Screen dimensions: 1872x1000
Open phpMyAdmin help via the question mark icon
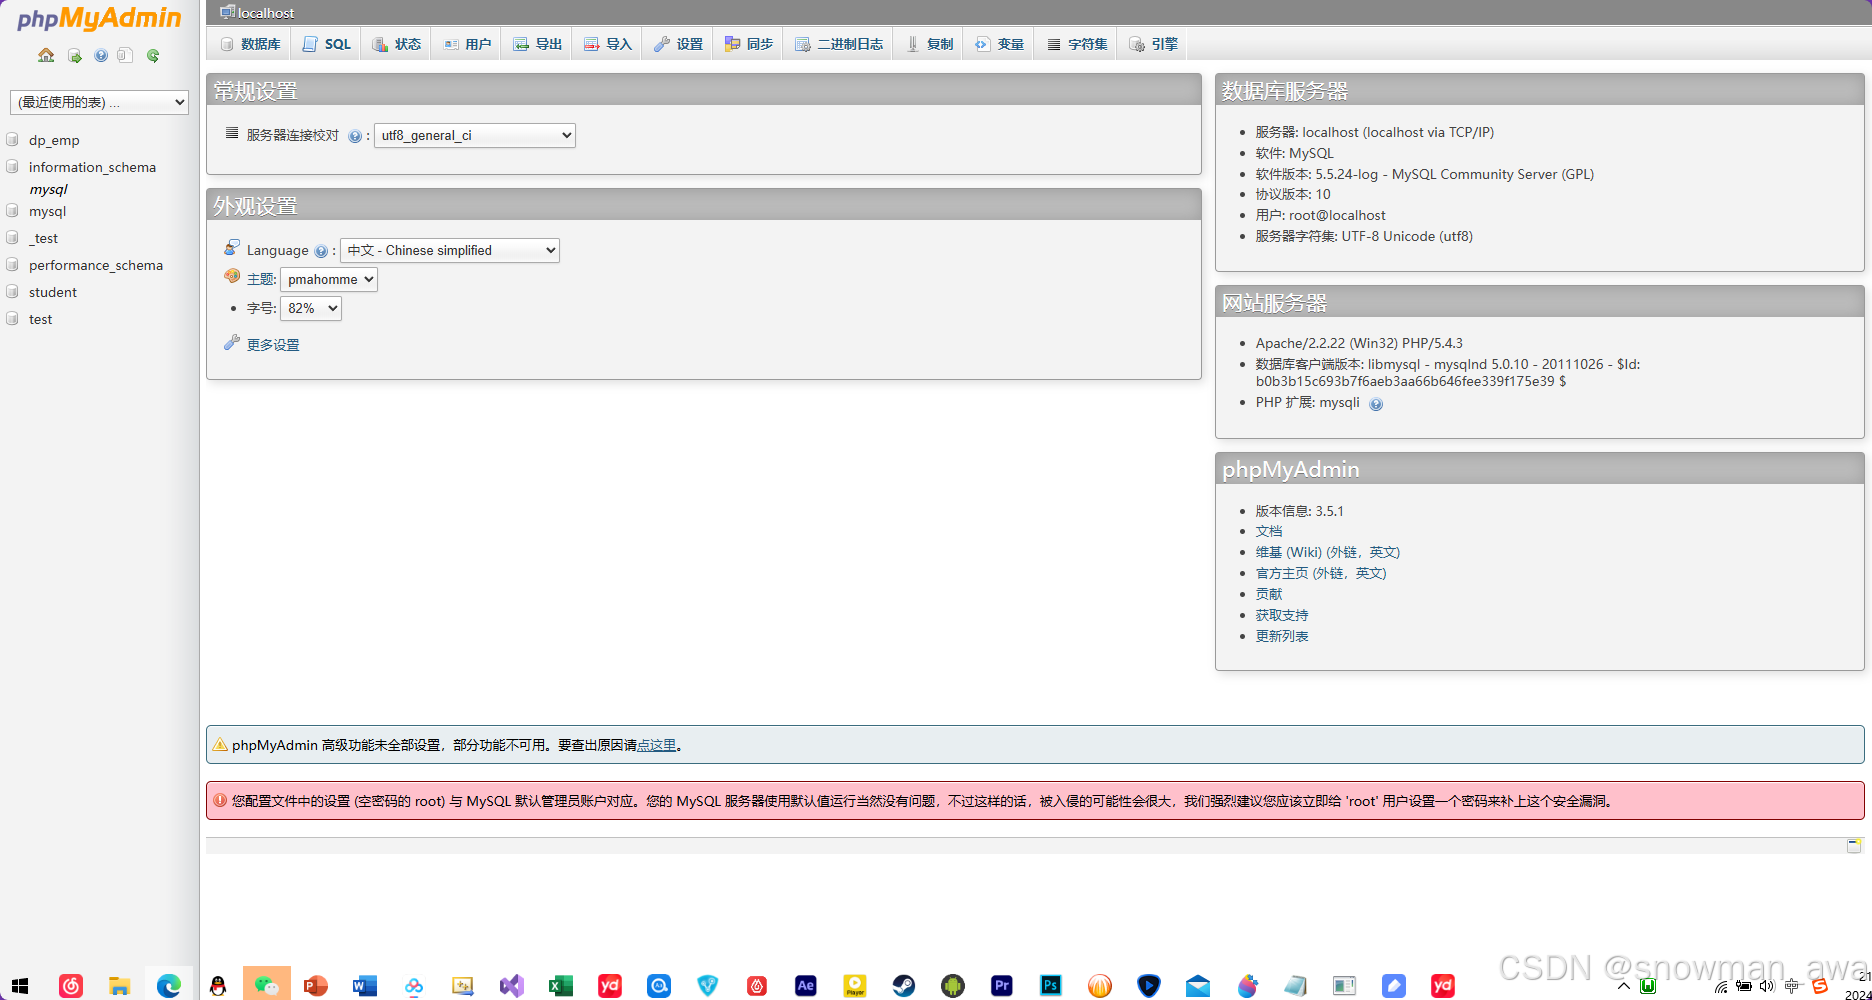100,56
